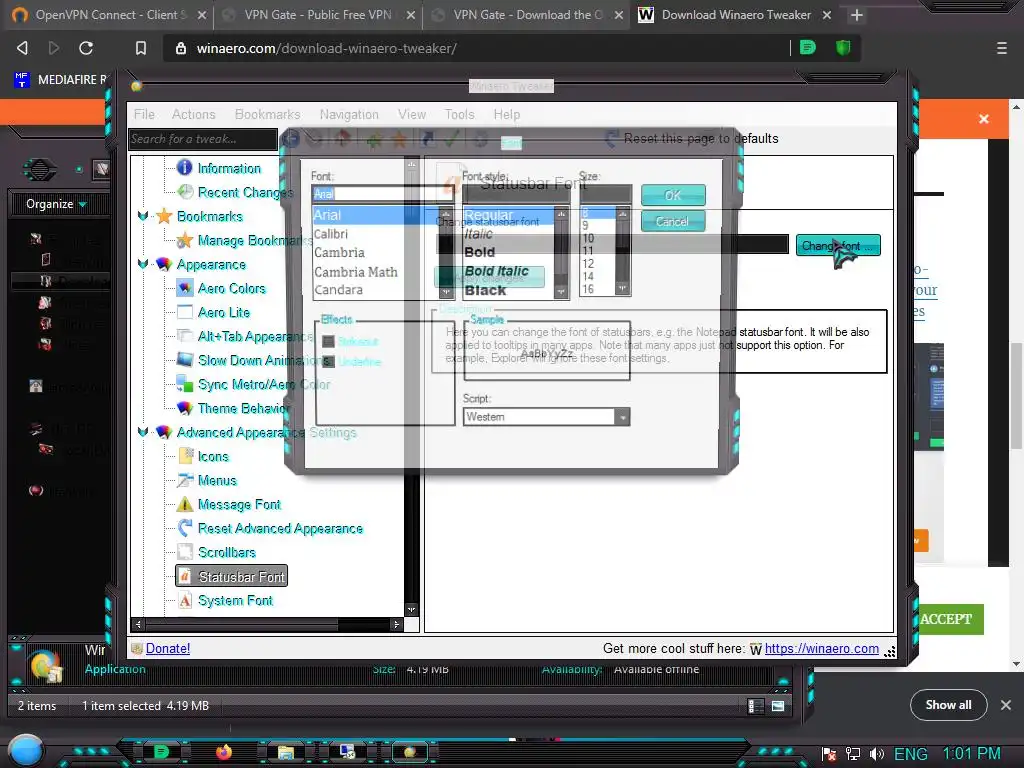Select Bold font style
This screenshot has height=768, width=1024.
[x=479, y=252]
